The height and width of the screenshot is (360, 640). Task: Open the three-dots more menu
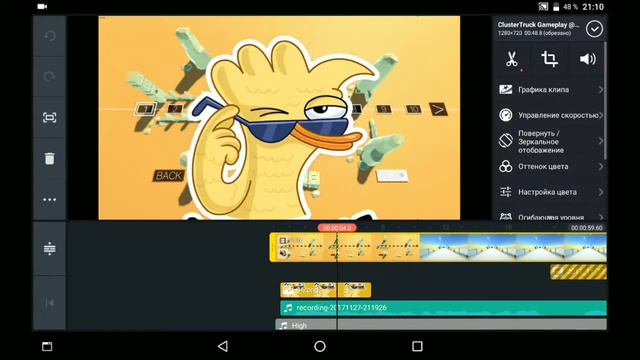[x=49, y=200]
